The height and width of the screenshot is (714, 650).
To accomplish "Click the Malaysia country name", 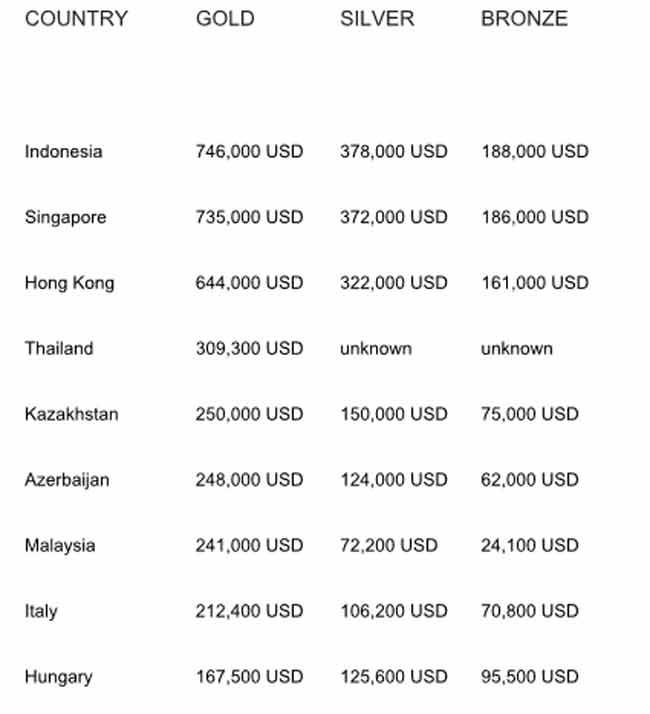I will pos(60,546).
